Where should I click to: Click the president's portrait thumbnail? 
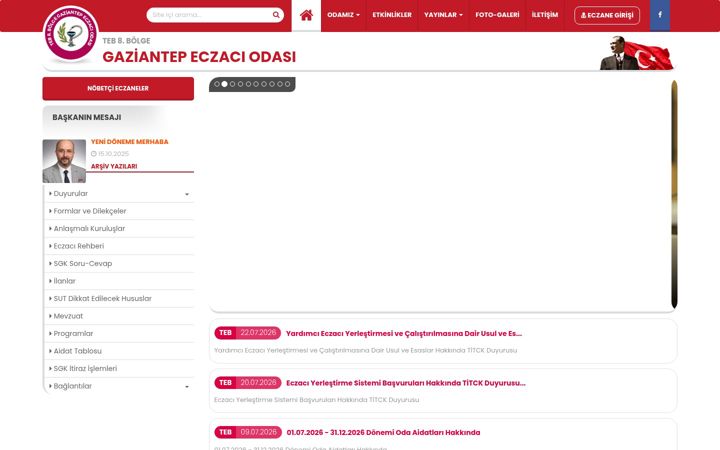(x=64, y=161)
